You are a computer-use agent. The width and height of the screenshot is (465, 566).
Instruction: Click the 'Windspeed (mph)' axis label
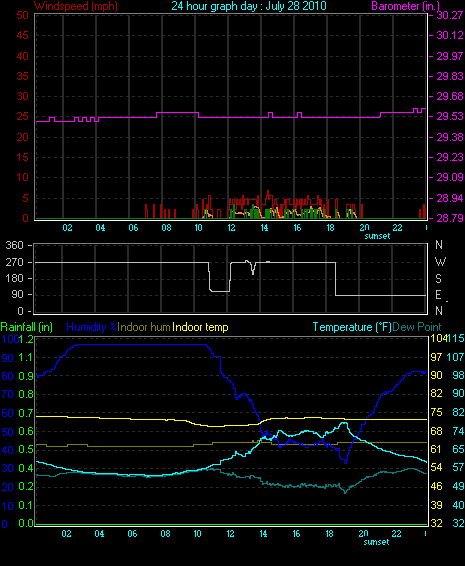(76, 6)
